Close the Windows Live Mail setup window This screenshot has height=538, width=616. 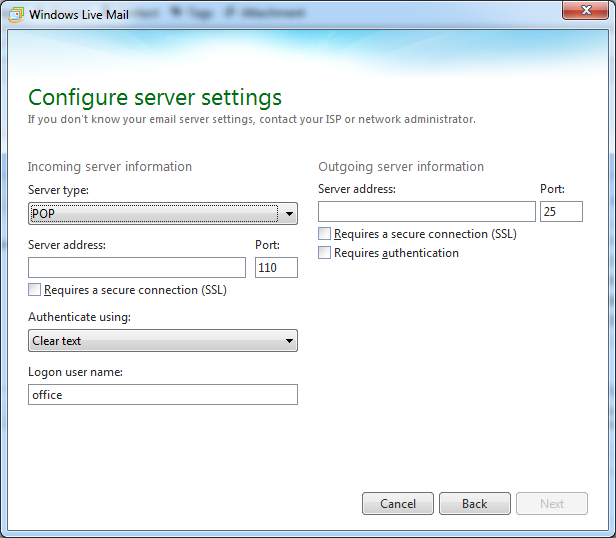(588, 12)
